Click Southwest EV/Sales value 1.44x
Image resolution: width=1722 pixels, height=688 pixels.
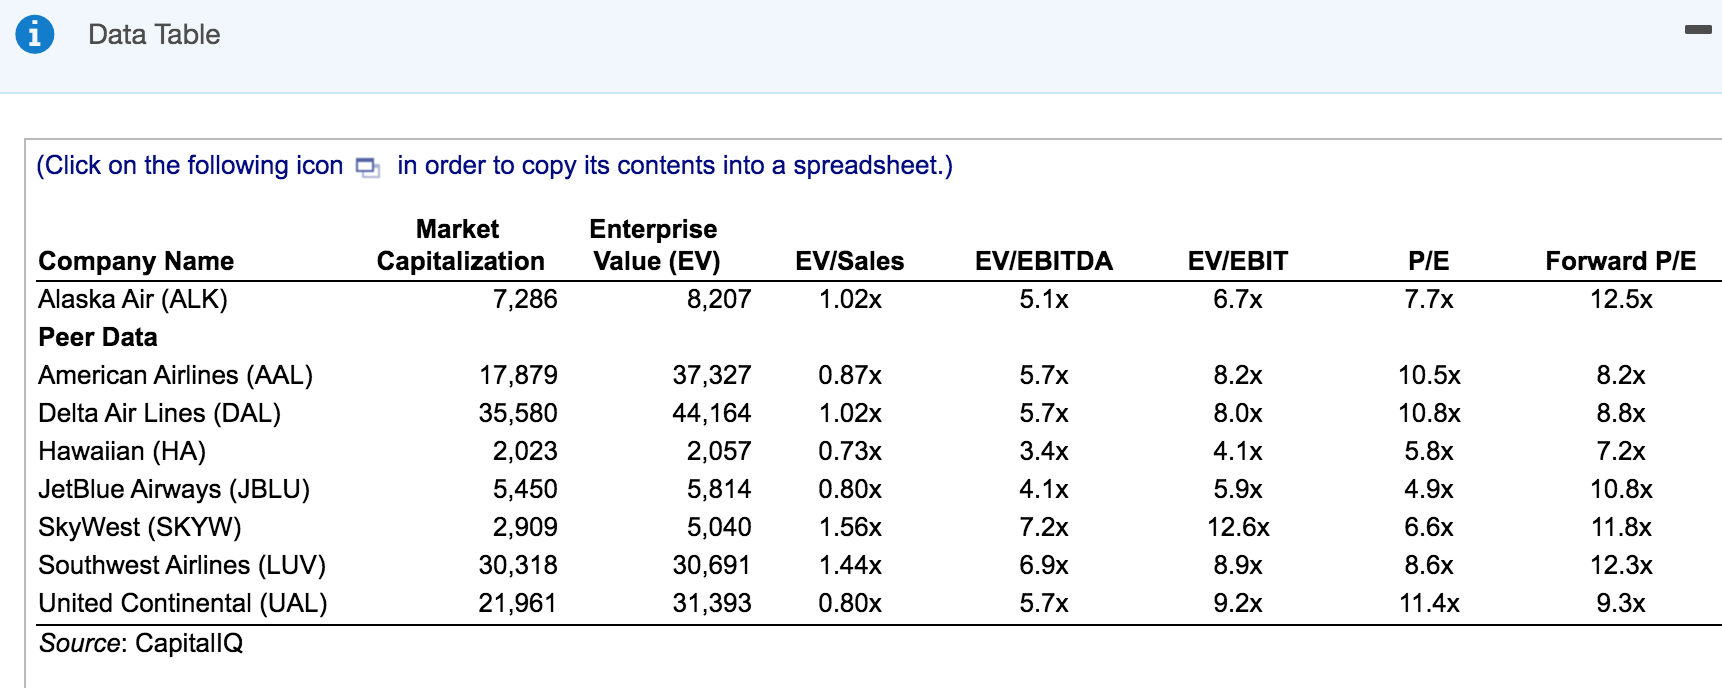point(850,565)
